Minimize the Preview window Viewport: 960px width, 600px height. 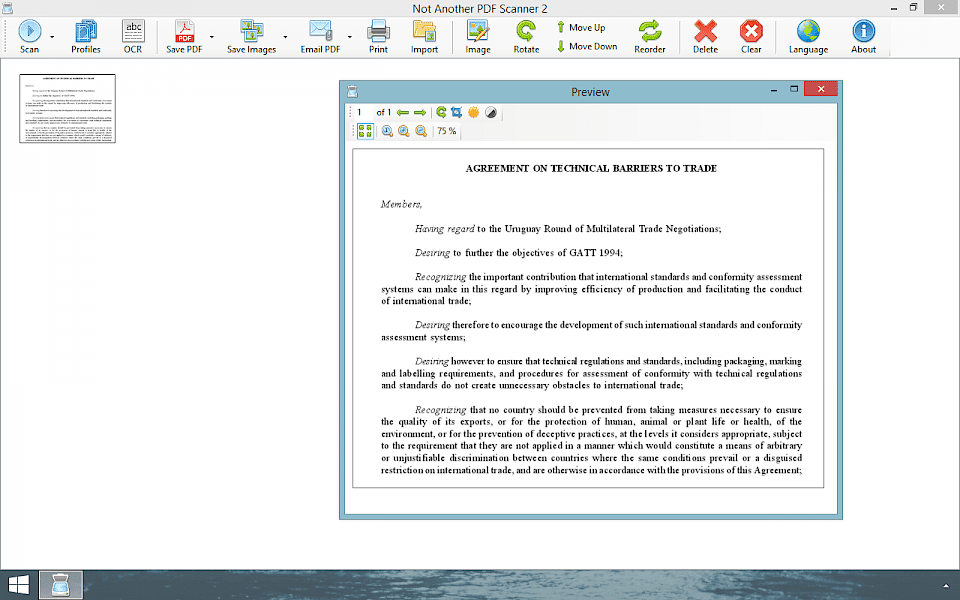tap(774, 90)
